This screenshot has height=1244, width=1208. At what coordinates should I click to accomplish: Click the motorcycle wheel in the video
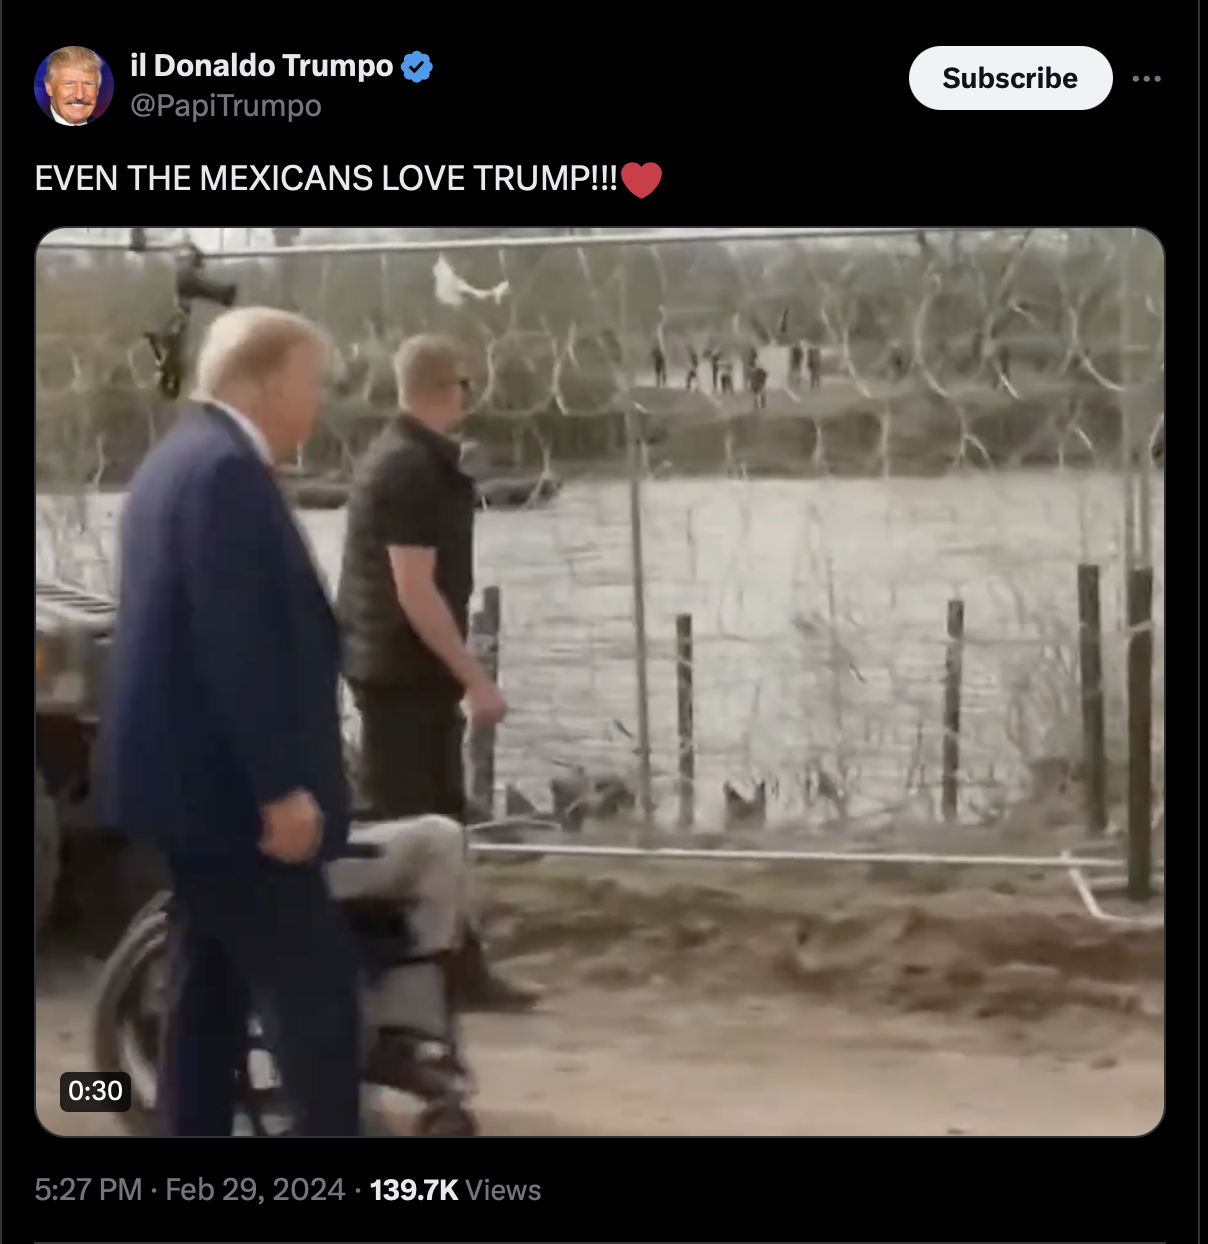point(135,1010)
